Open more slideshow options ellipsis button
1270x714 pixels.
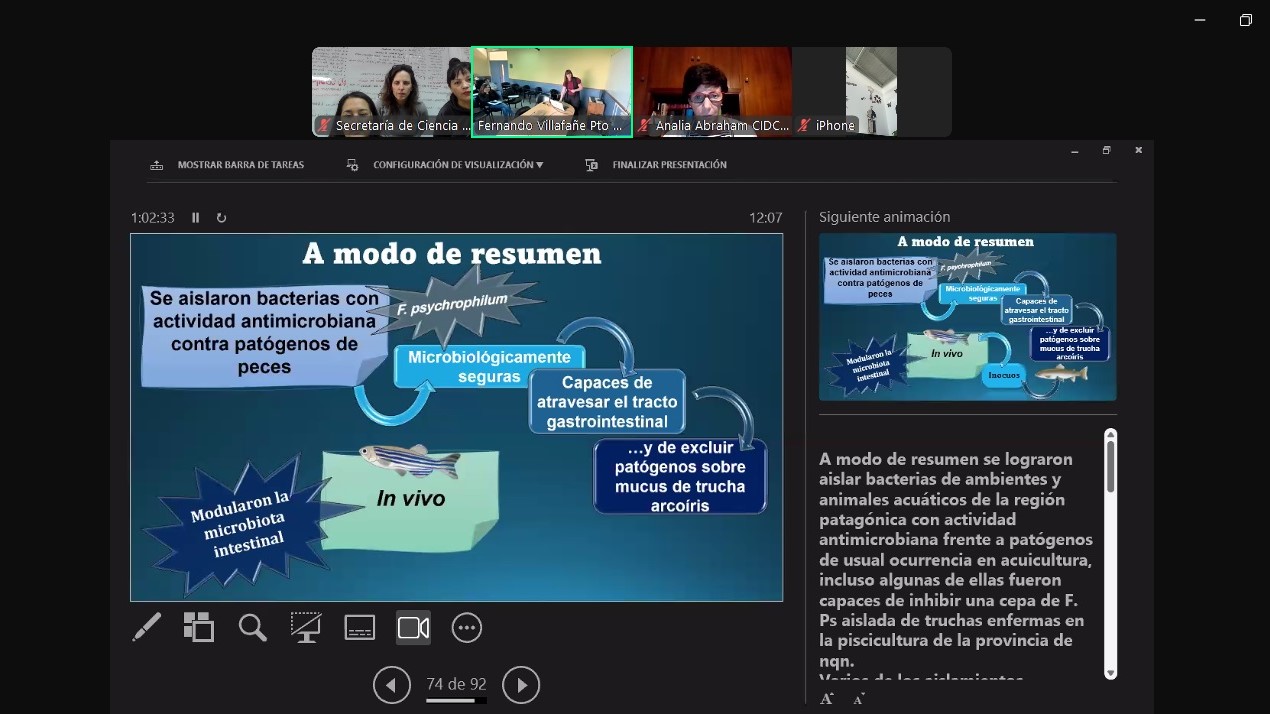tap(466, 627)
